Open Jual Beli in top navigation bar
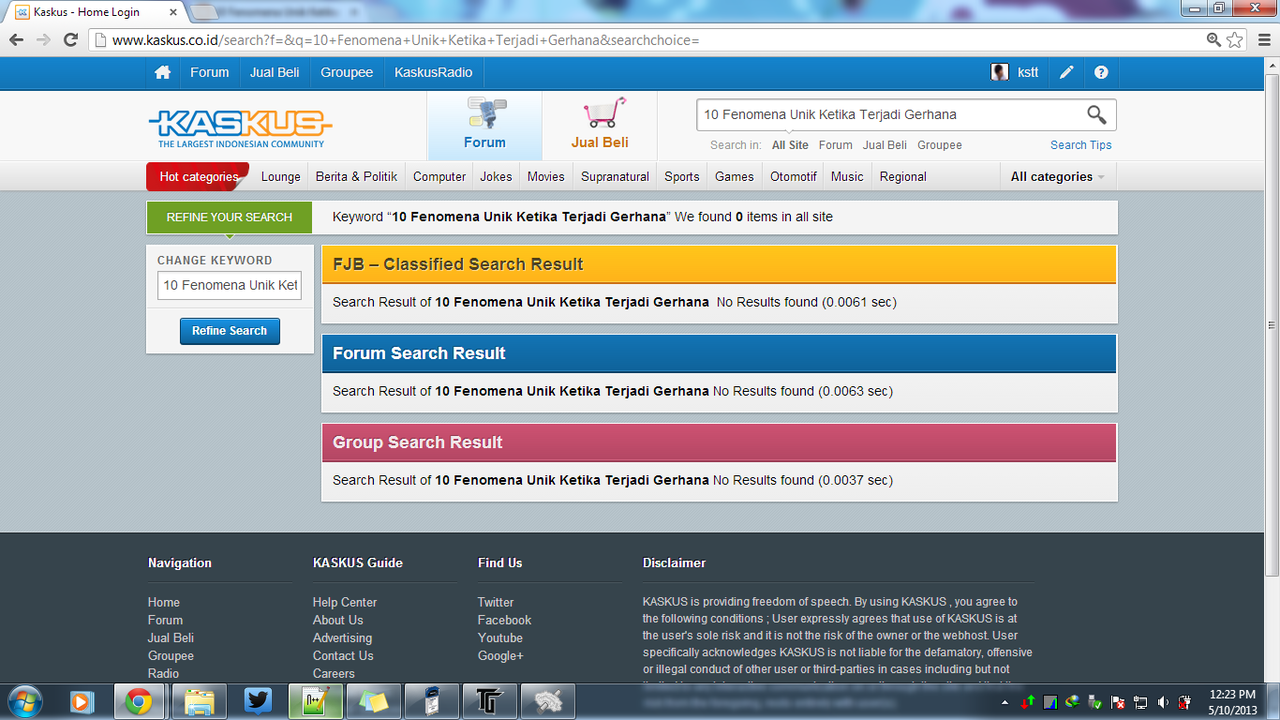 (x=275, y=73)
